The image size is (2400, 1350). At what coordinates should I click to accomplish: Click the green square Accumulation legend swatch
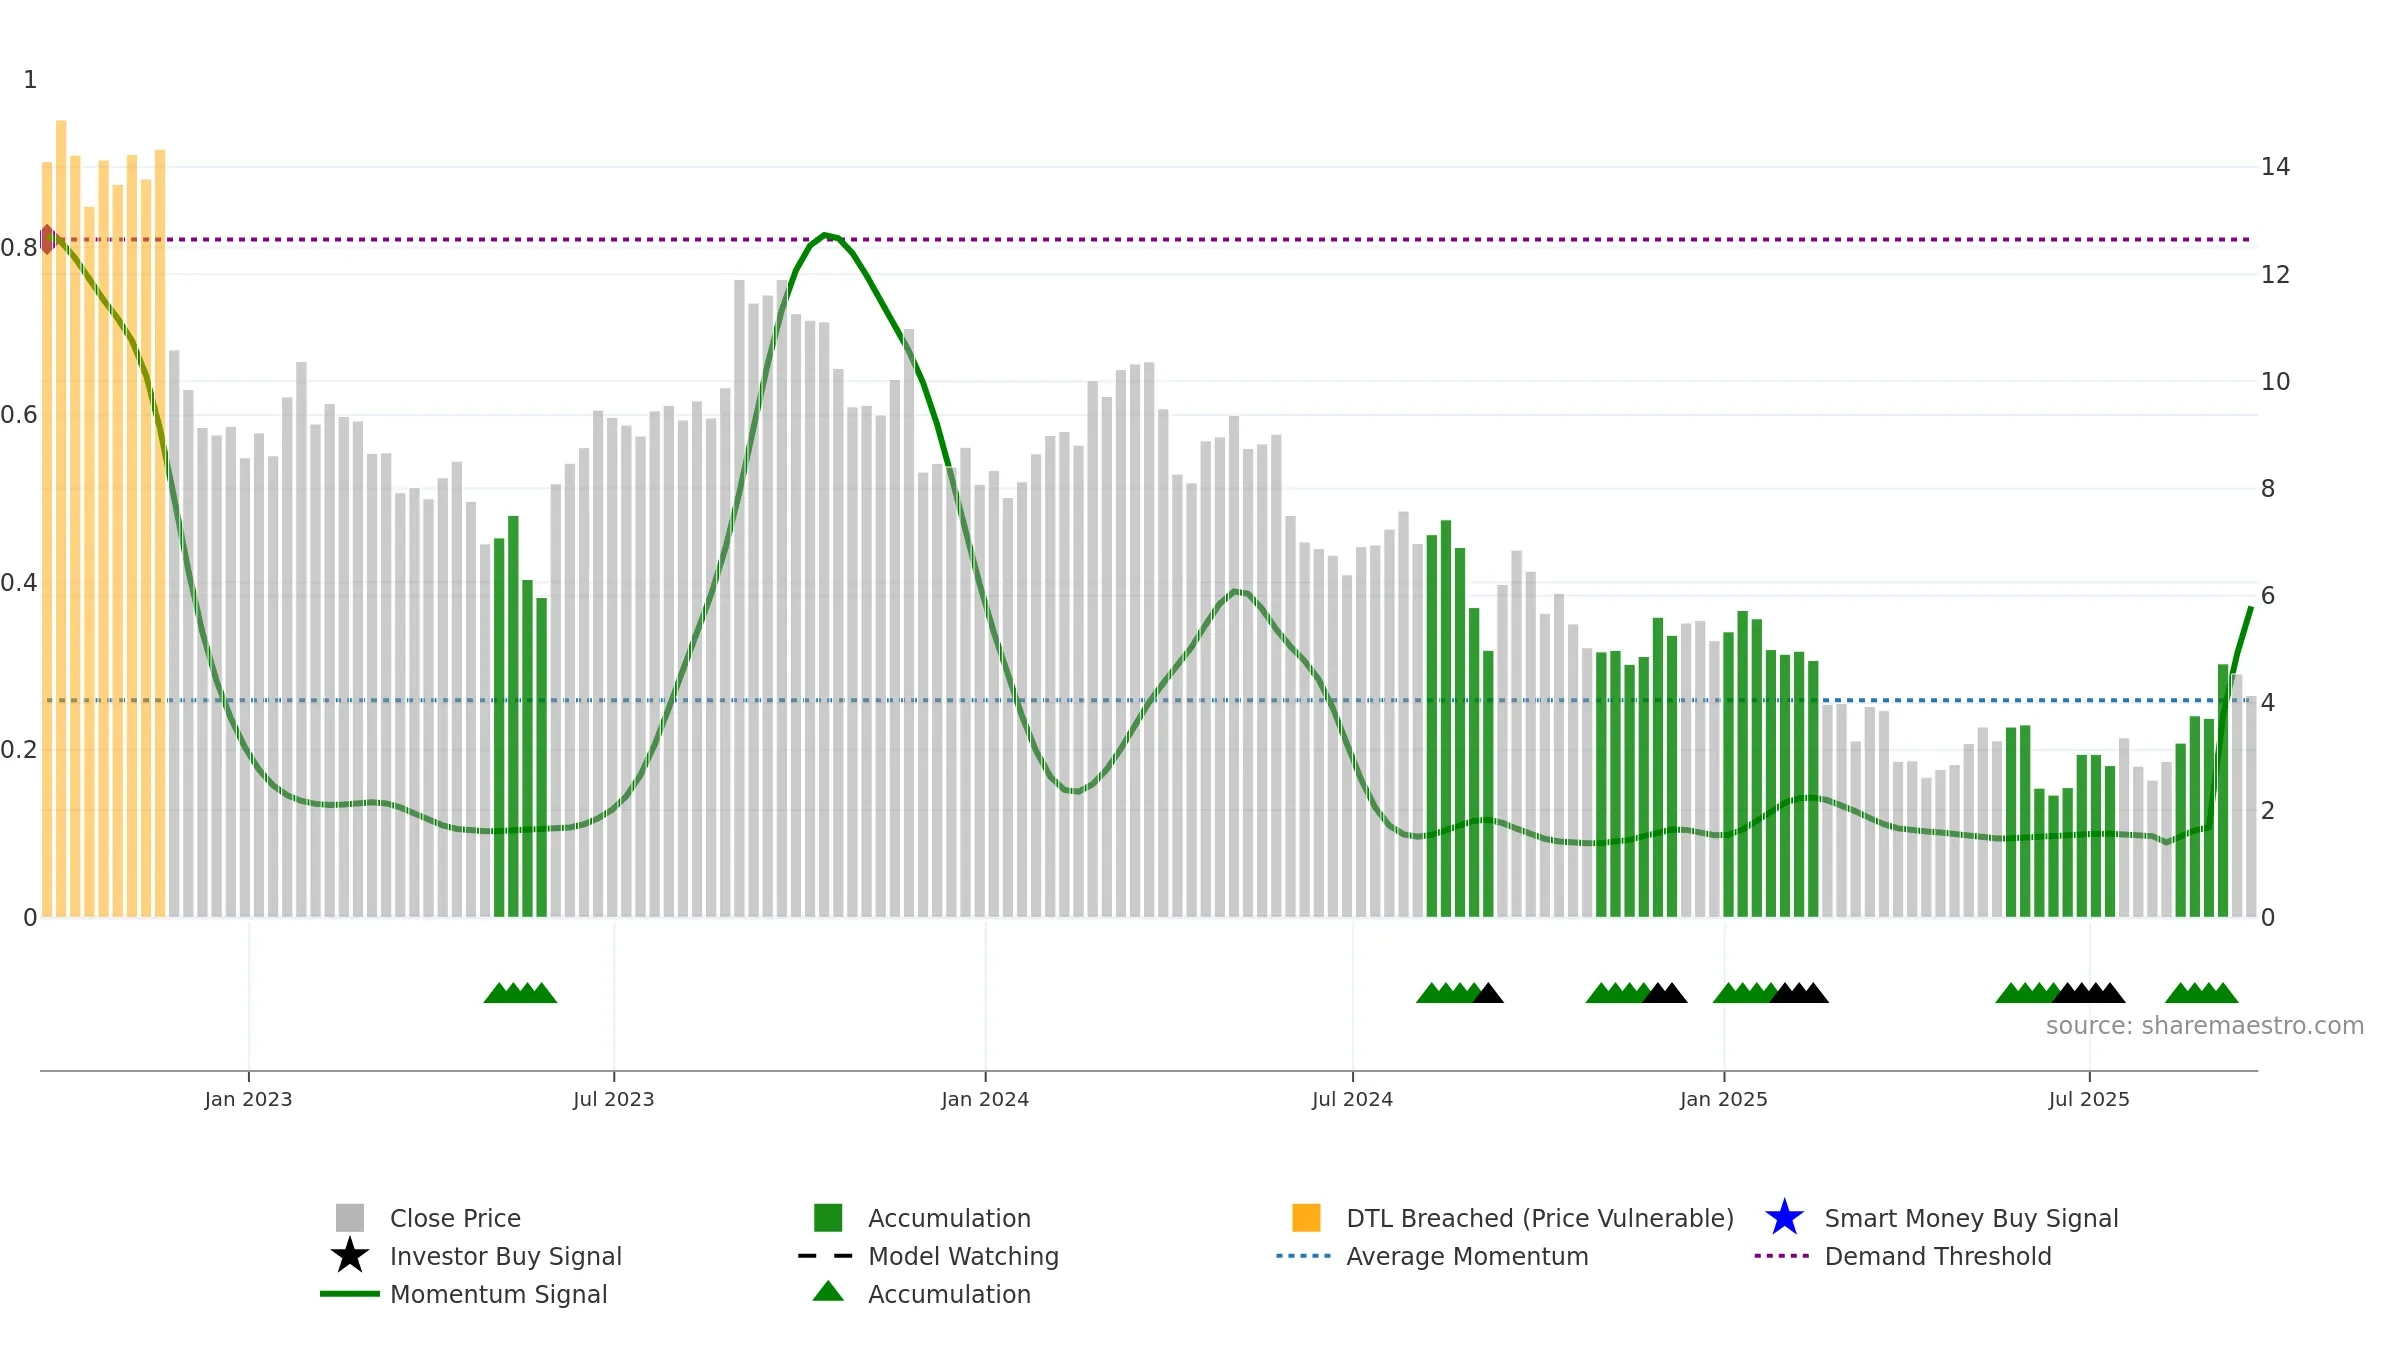click(x=828, y=1218)
